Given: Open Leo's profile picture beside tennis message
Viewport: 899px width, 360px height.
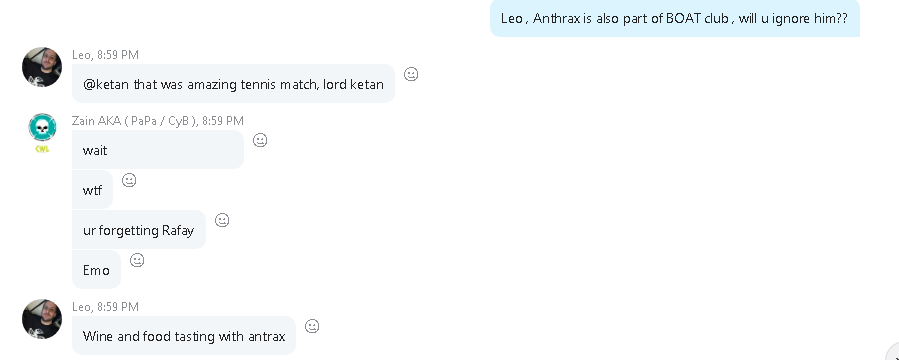Looking at the screenshot, I should (x=42, y=67).
